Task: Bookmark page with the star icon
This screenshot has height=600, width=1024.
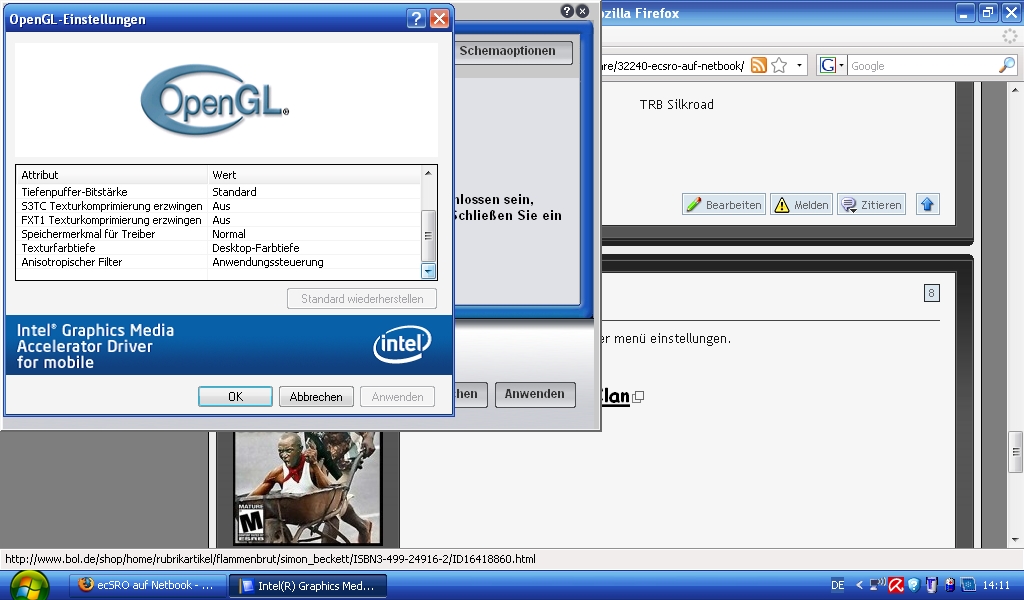Action: 779,66
